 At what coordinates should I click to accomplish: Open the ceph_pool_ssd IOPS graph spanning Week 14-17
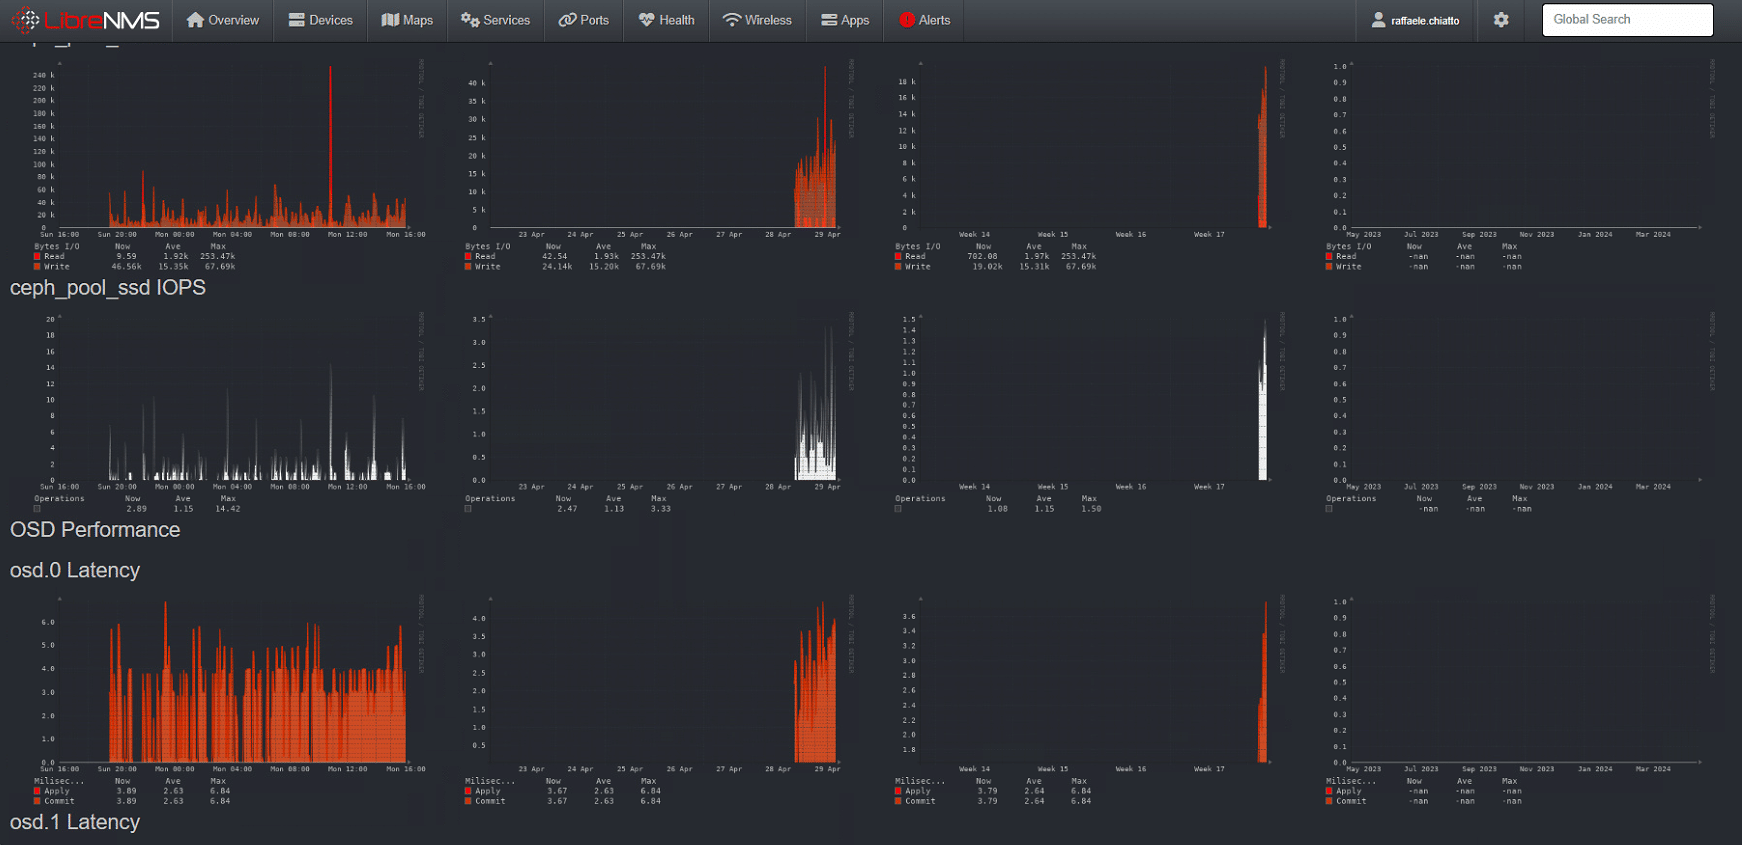(x=1089, y=412)
